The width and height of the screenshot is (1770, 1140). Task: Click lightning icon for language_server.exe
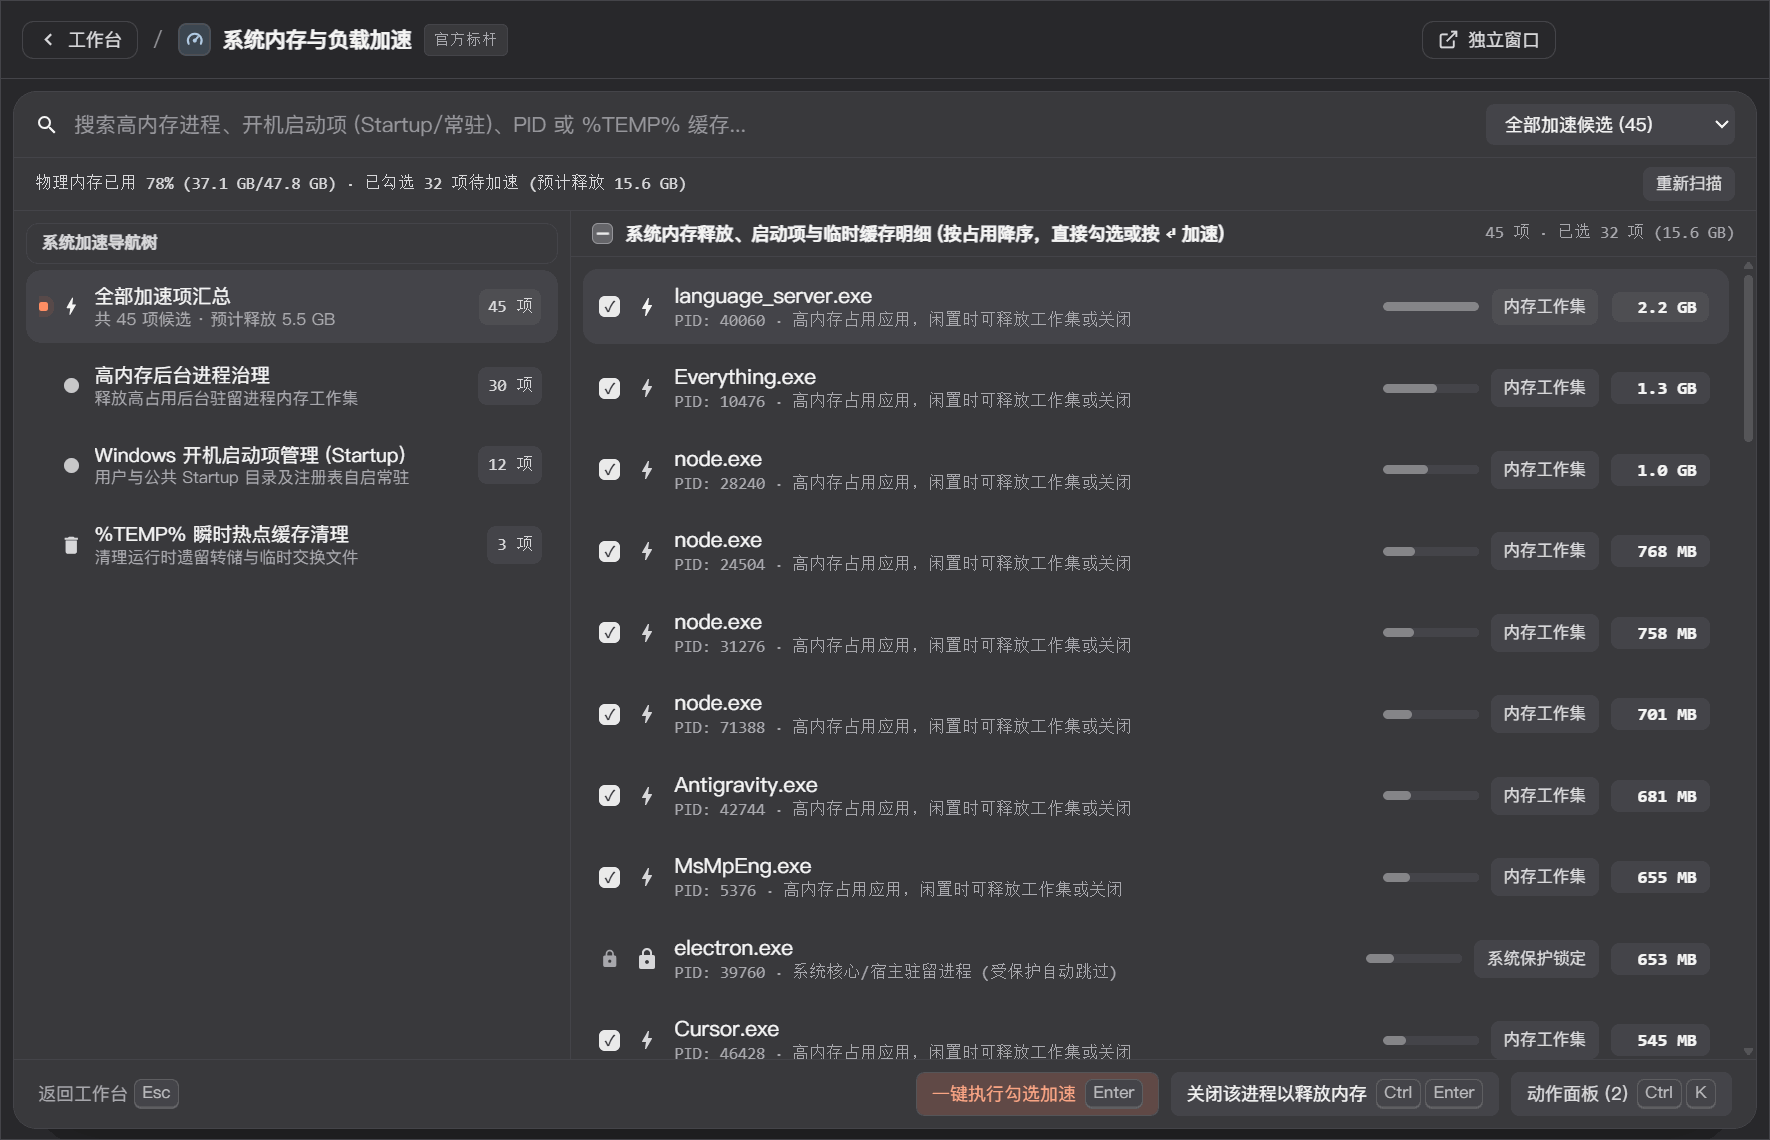(x=647, y=307)
